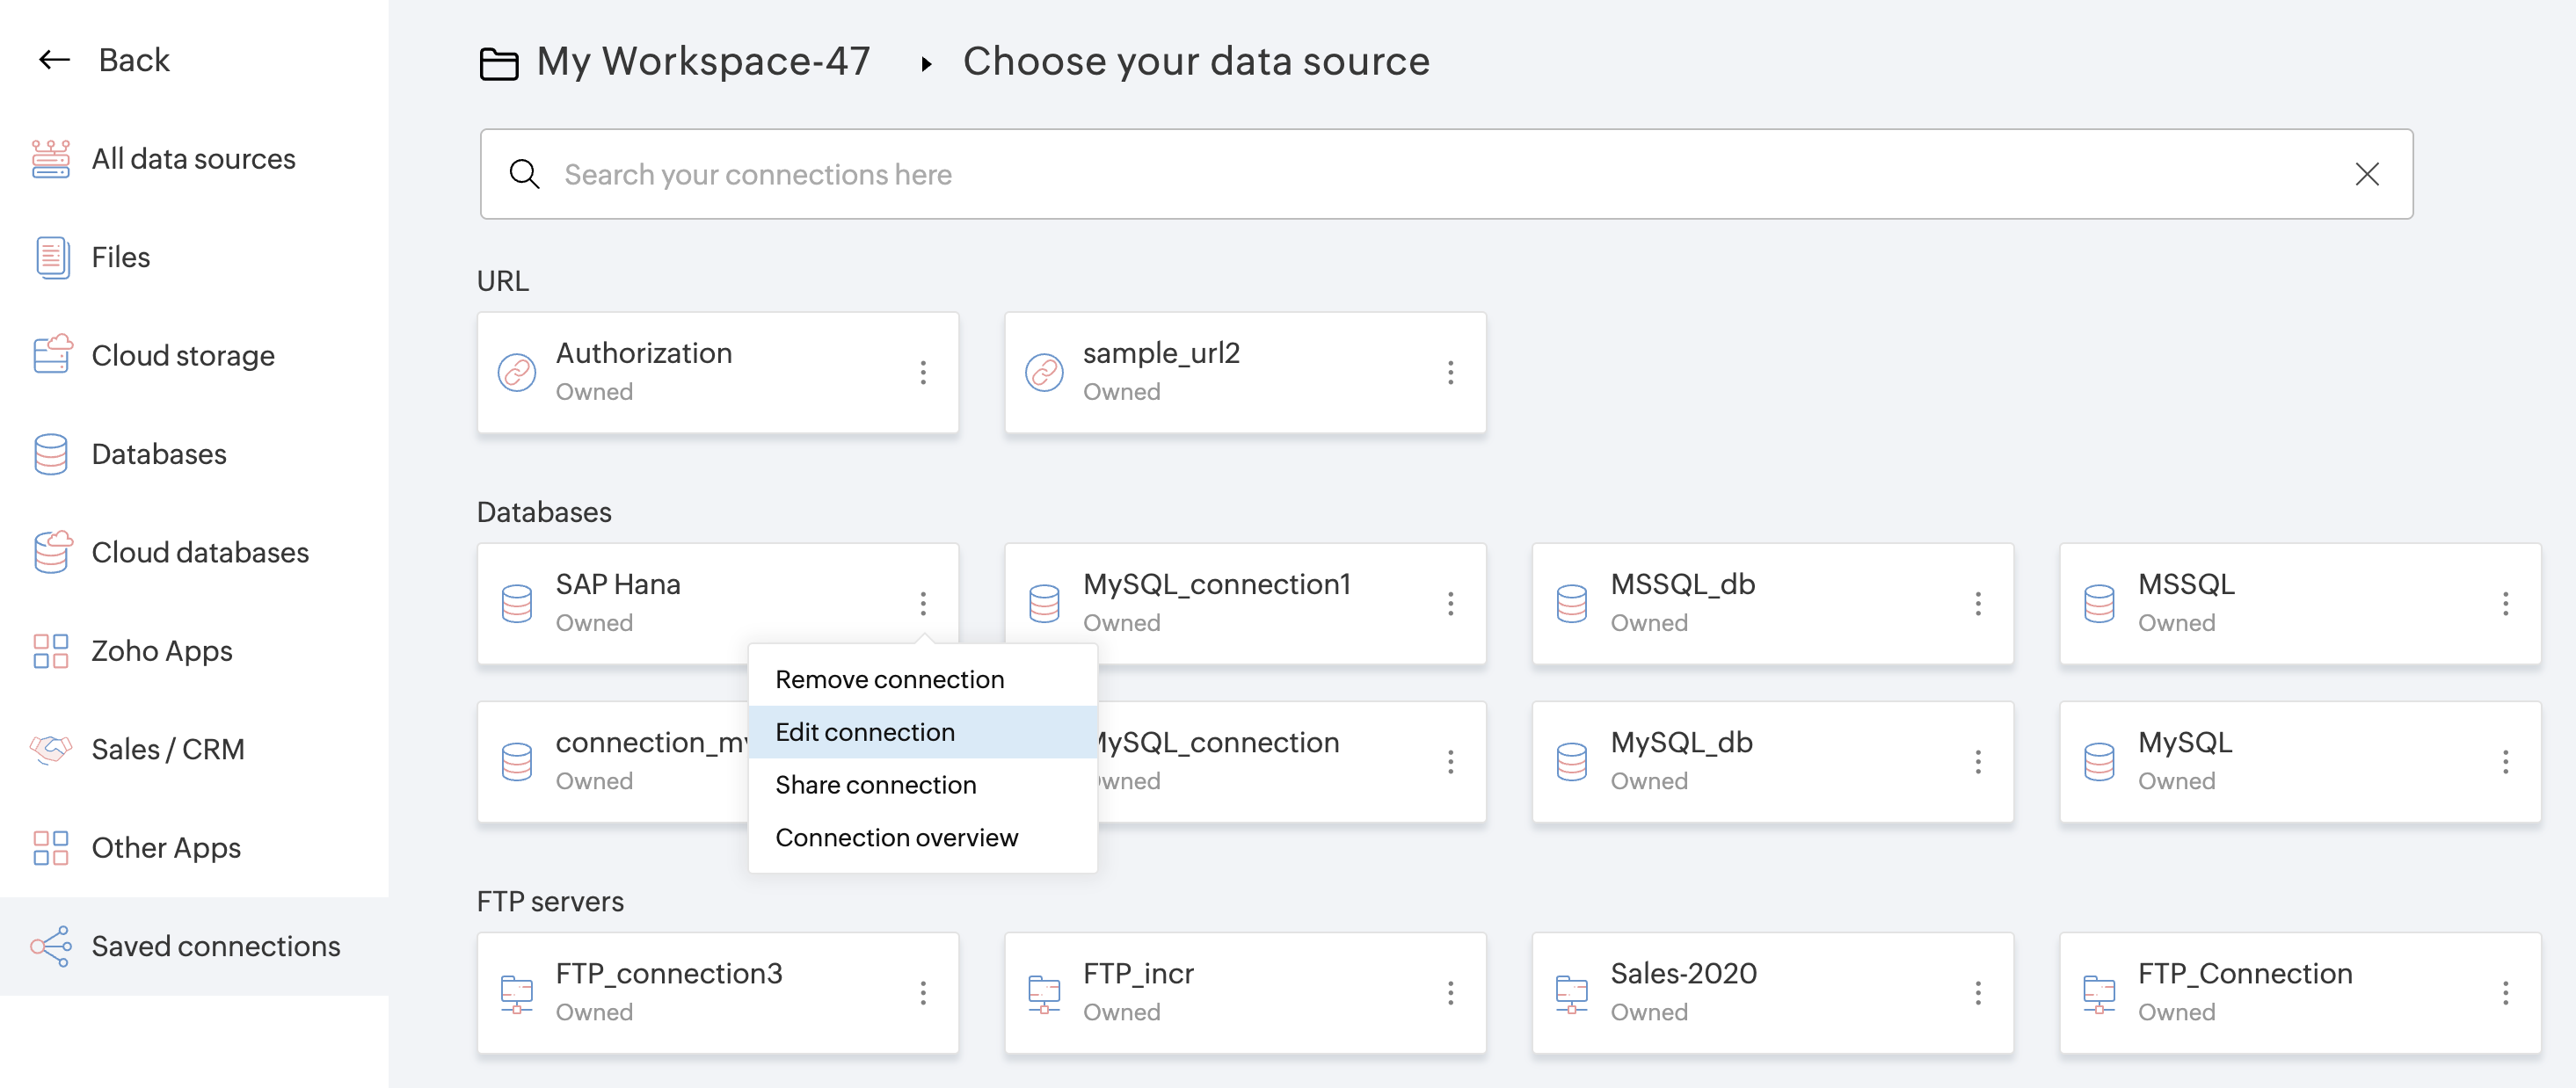Image resolution: width=2576 pixels, height=1088 pixels.
Task: Select Remove connection menu entry
Action: [889, 680]
